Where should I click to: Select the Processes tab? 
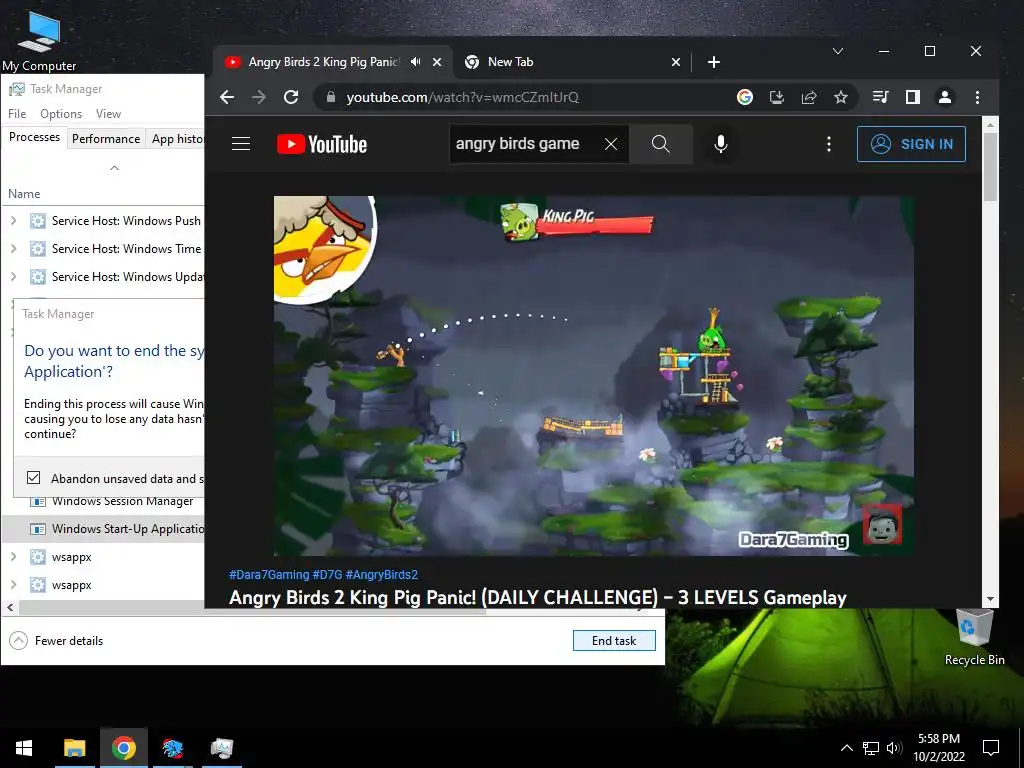pos(34,137)
